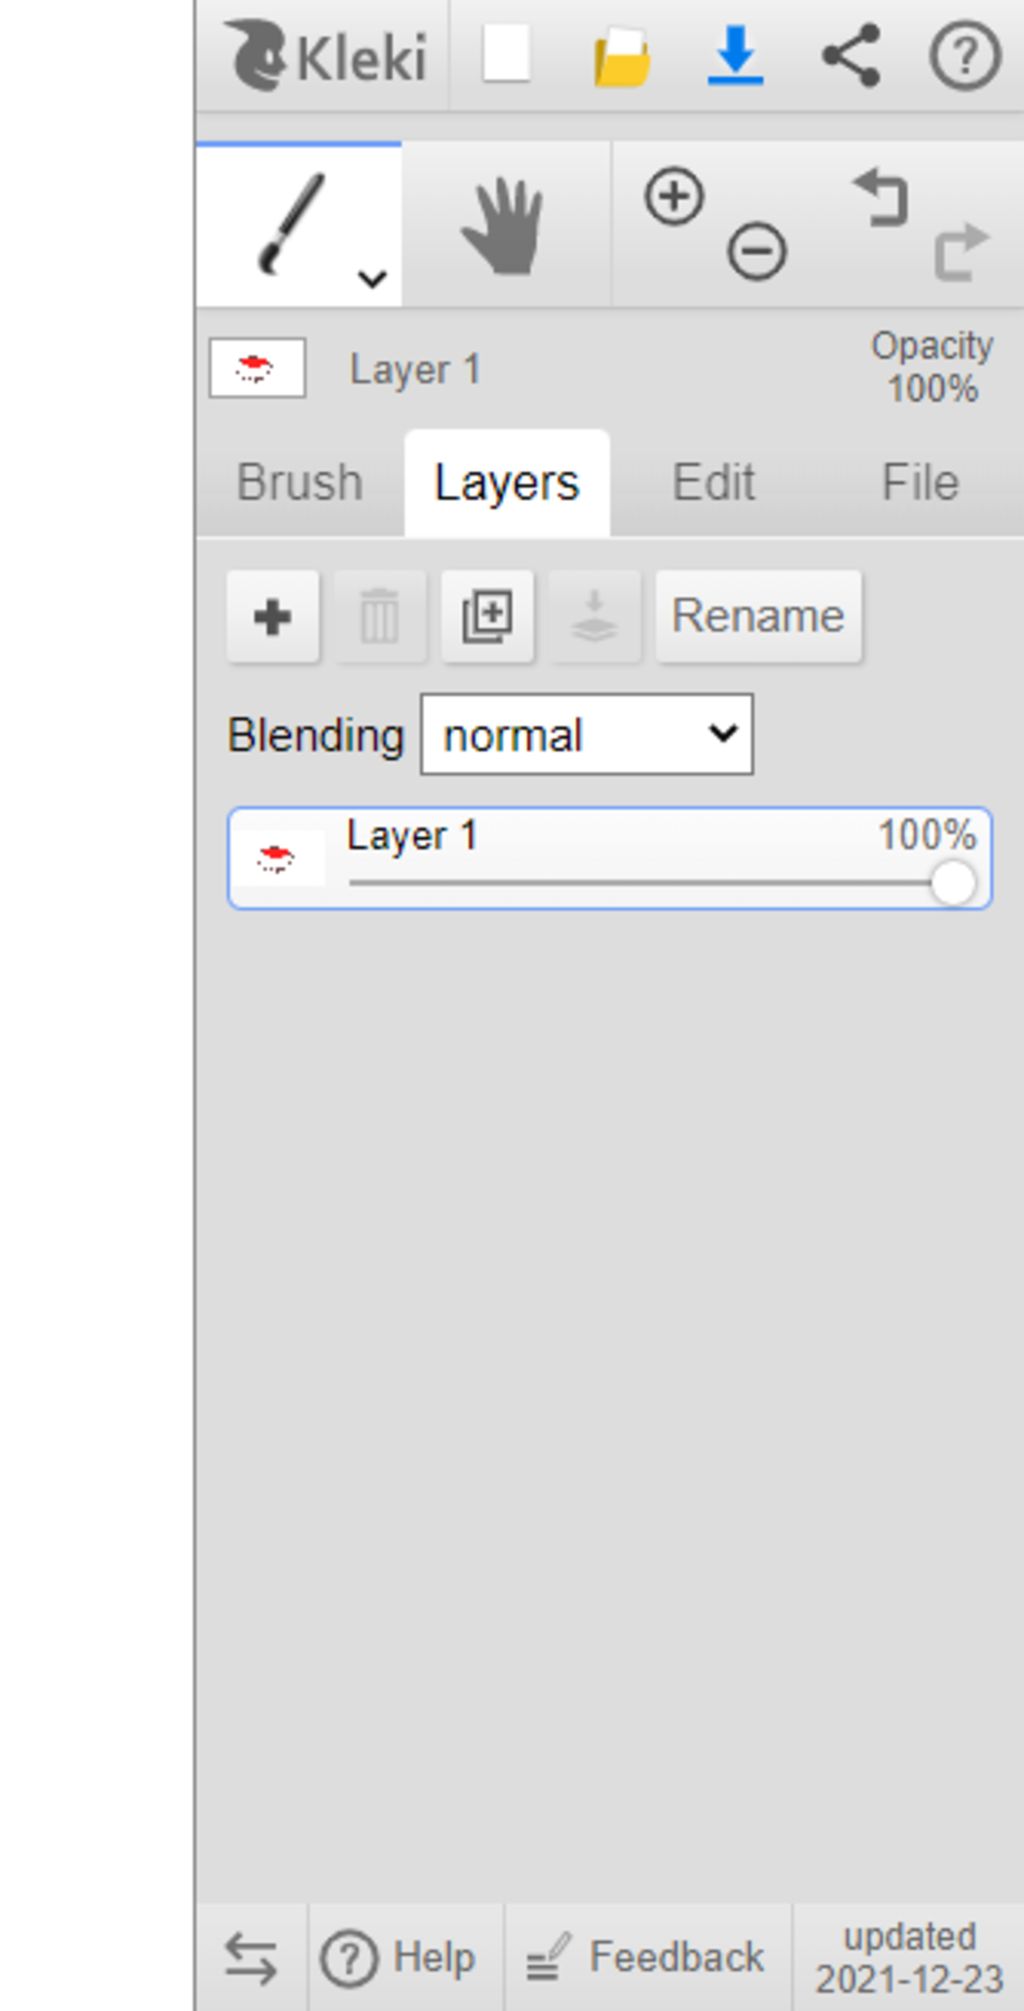
Task: Open the File tab
Action: pos(920,483)
